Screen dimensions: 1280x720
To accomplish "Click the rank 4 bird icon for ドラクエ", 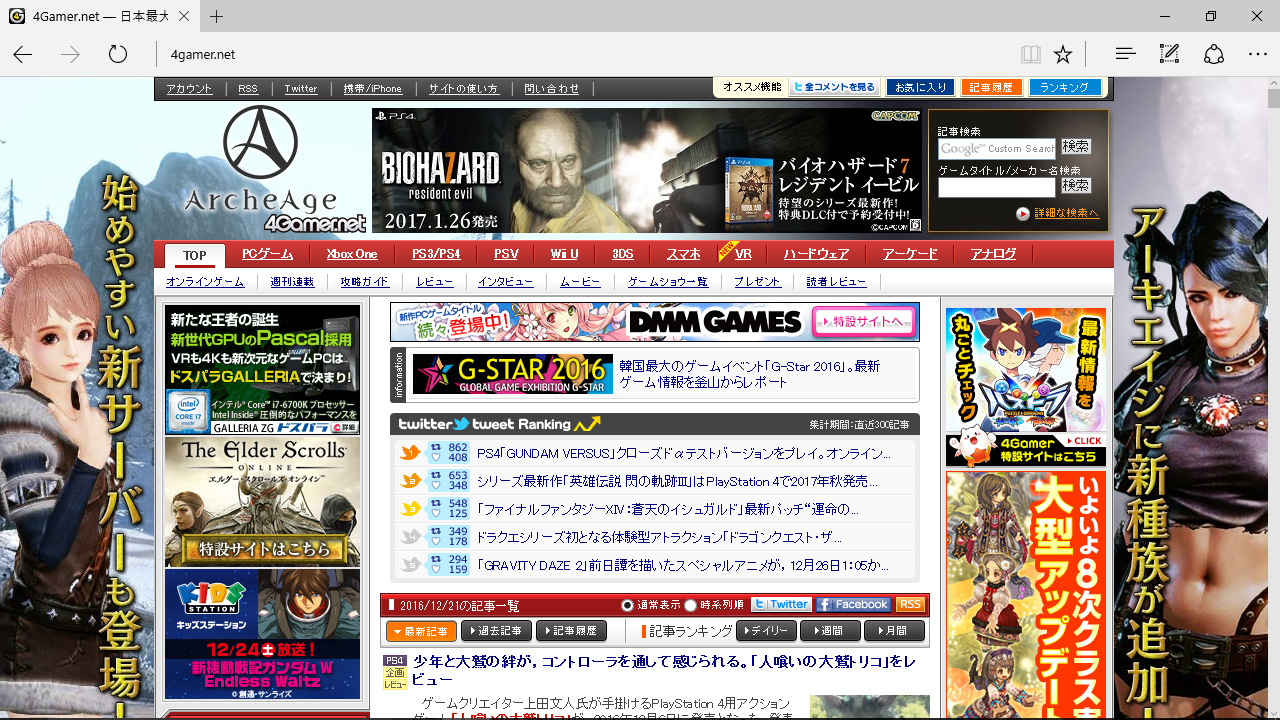I will pyautogui.click(x=409, y=537).
